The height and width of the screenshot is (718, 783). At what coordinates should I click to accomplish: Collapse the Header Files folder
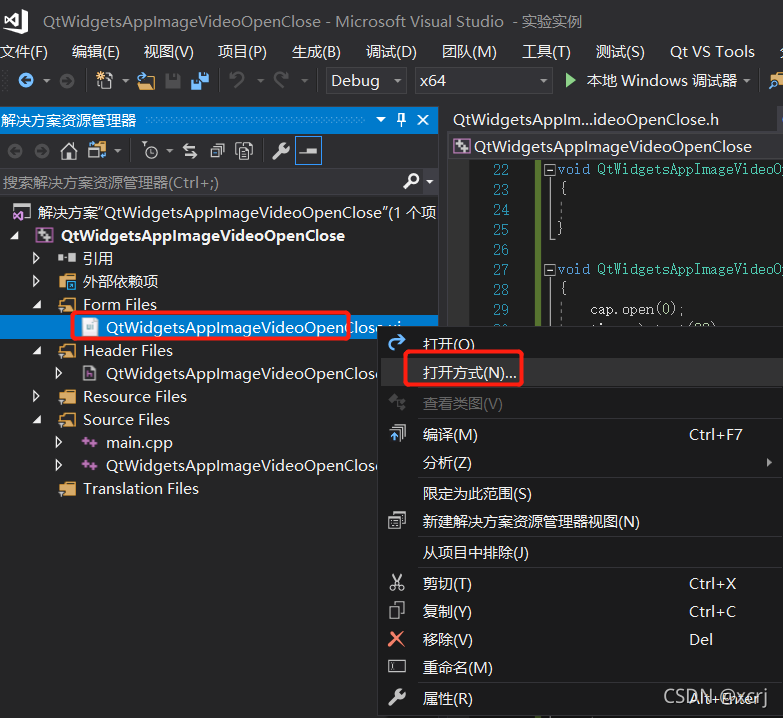37,351
